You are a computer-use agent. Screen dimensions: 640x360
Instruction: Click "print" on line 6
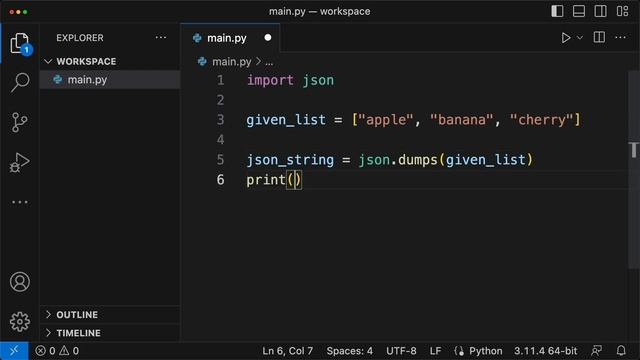click(x=266, y=180)
